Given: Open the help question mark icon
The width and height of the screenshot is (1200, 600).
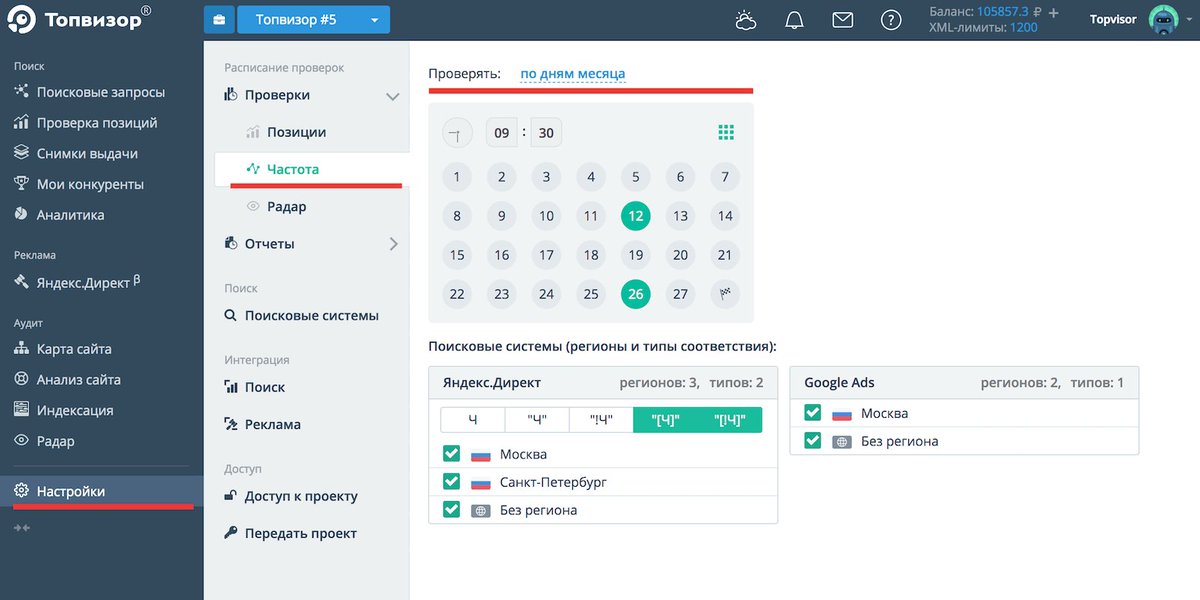Looking at the screenshot, I should pyautogui.click(x=891, y=19).
